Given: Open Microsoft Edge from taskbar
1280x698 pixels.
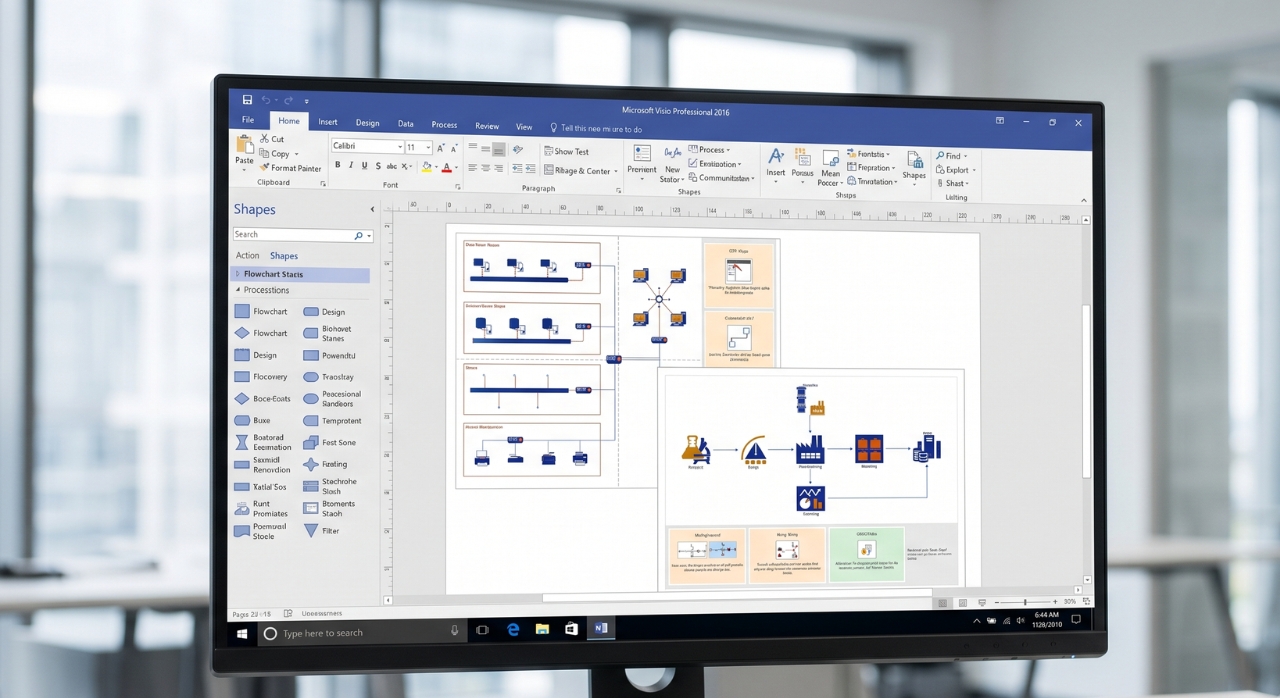Looking at the screenshot, I should tap(513, 630).
